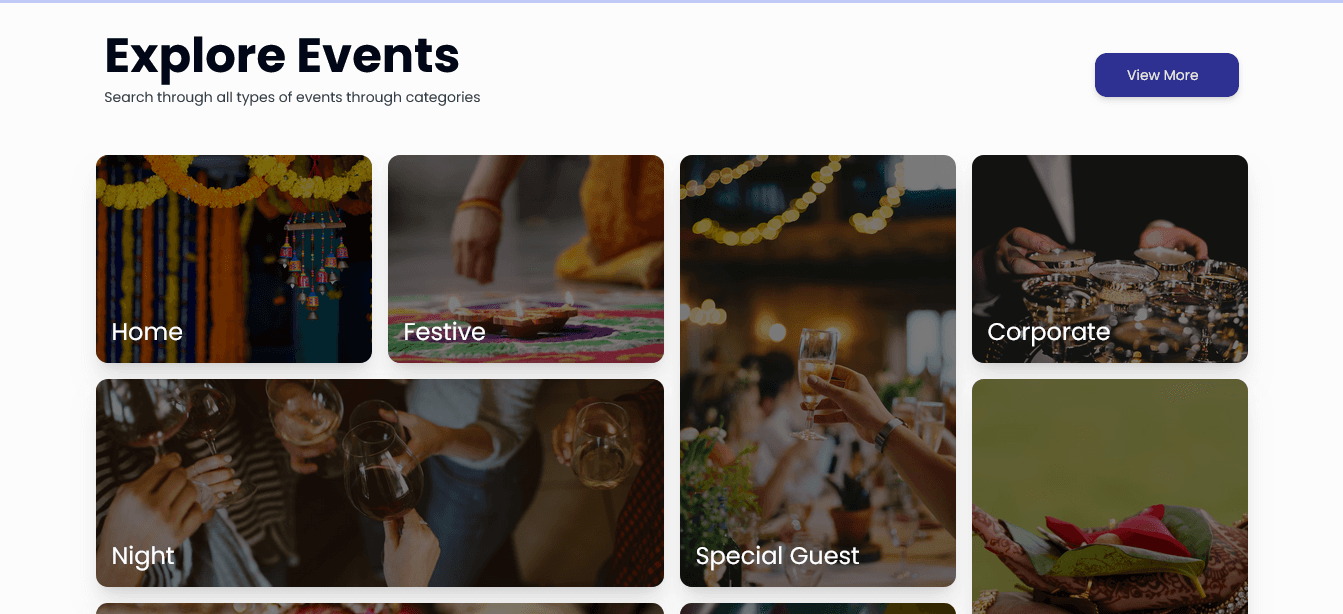The width and height of the screenshot is (1343, 614).
Task: Click the partially visible card below Special Guest
Action: (817, 608)
